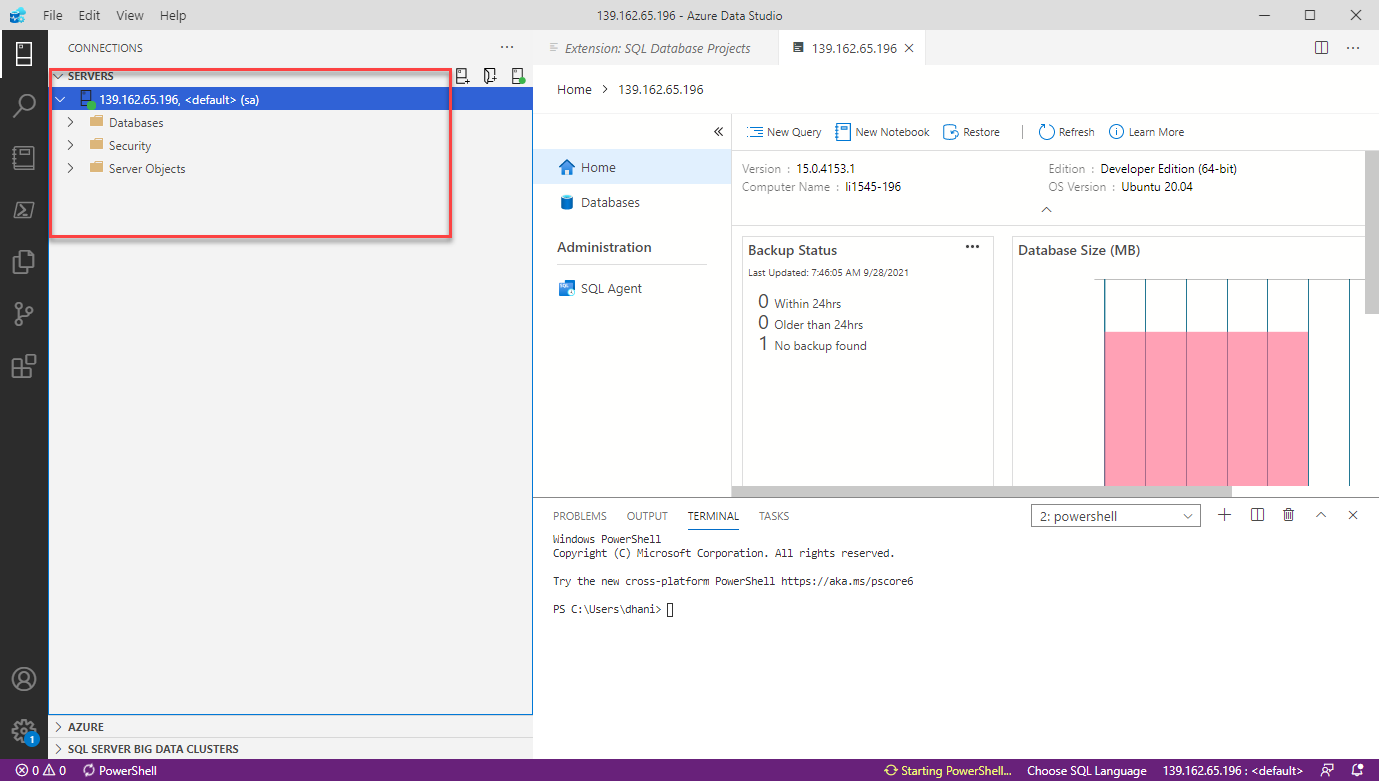The image size is (1379, 781).
Task: Open the Notebooks view in activity bar
Action: pos(24,158)
